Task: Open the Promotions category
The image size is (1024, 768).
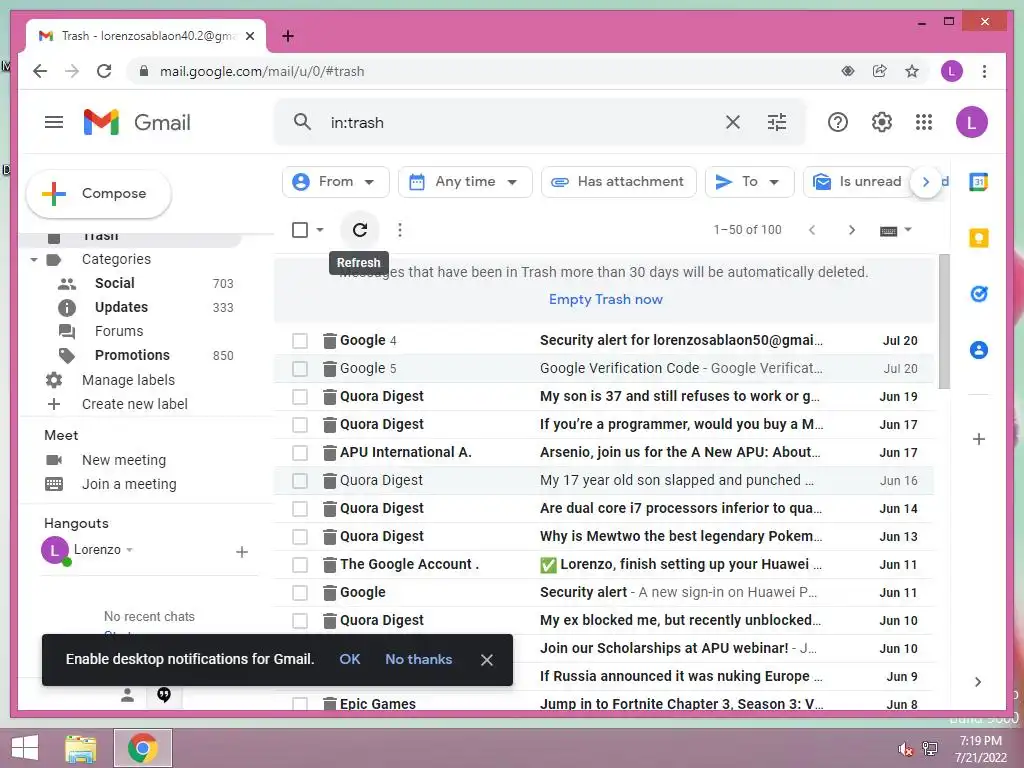Action: pos(133,355)
